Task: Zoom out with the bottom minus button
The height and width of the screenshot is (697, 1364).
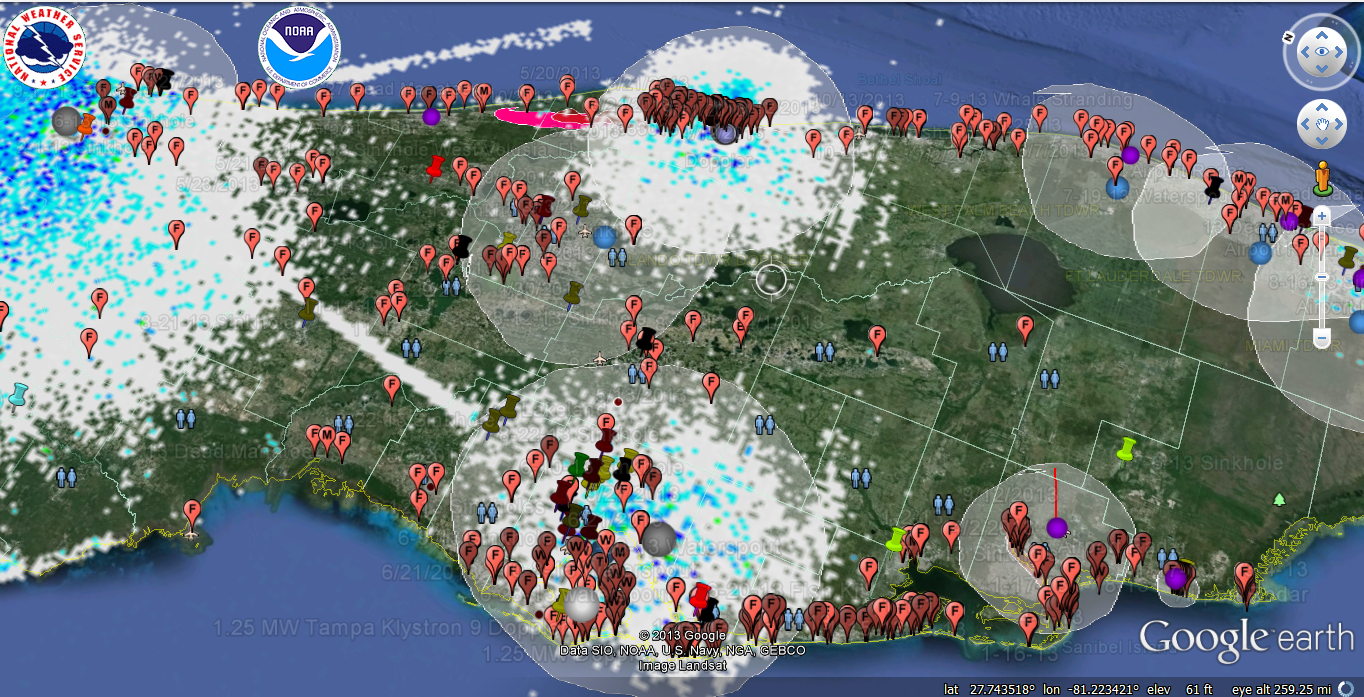Action: coord(1321,340)
